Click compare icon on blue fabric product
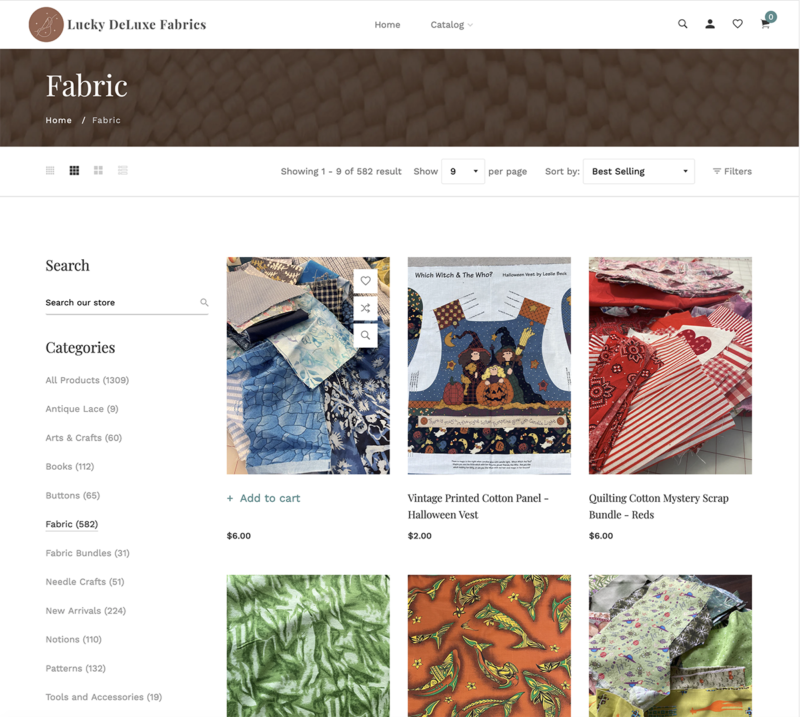The image size is (800, 717). tap(365, 308)
